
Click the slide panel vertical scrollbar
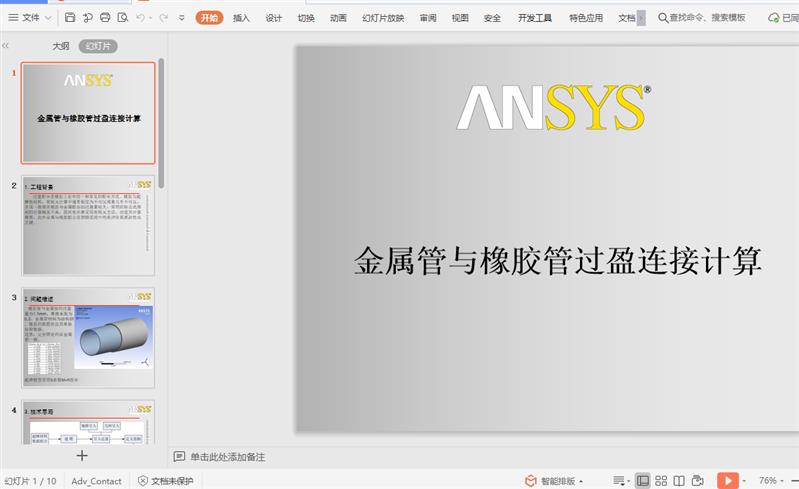[x=161, y=123]
